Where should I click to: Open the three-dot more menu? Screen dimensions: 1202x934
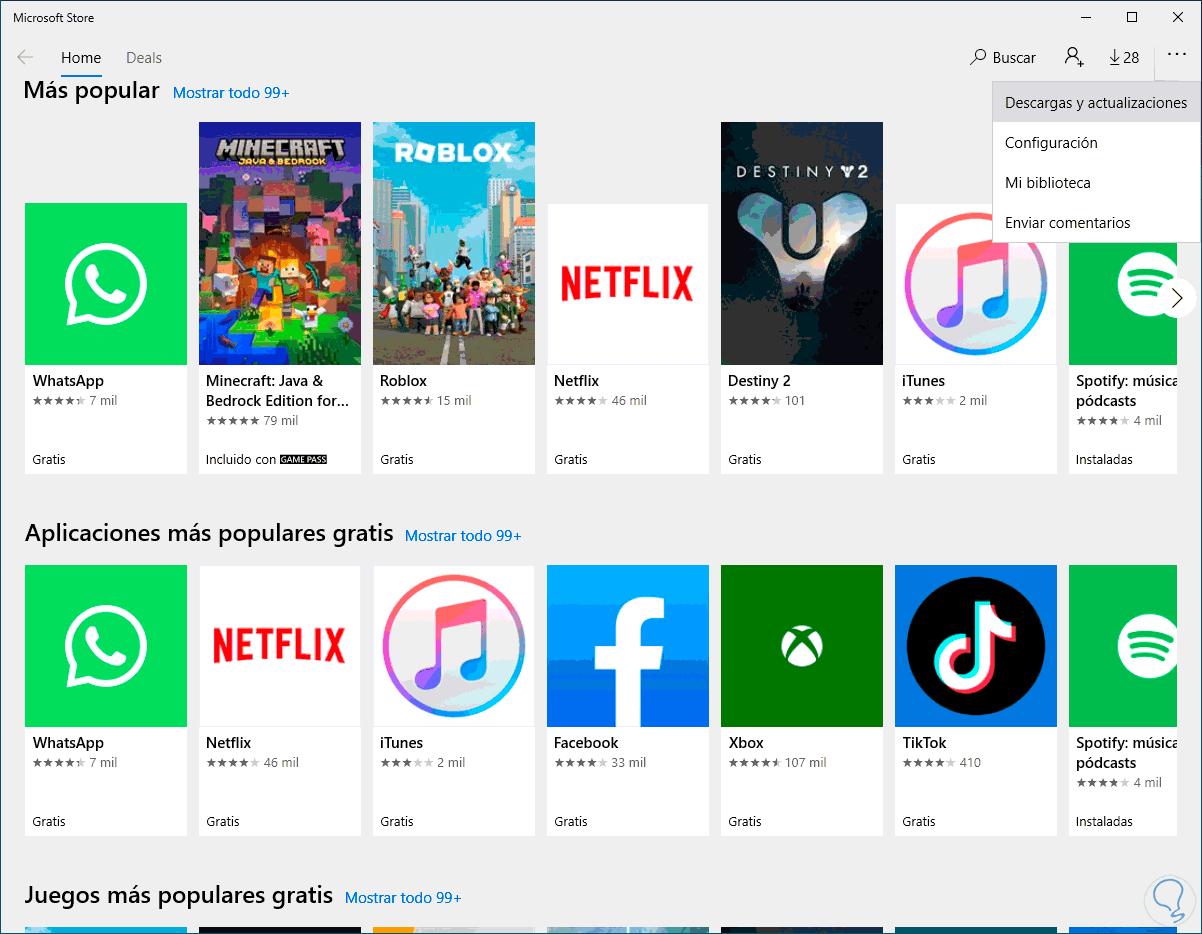[1176, 57]
